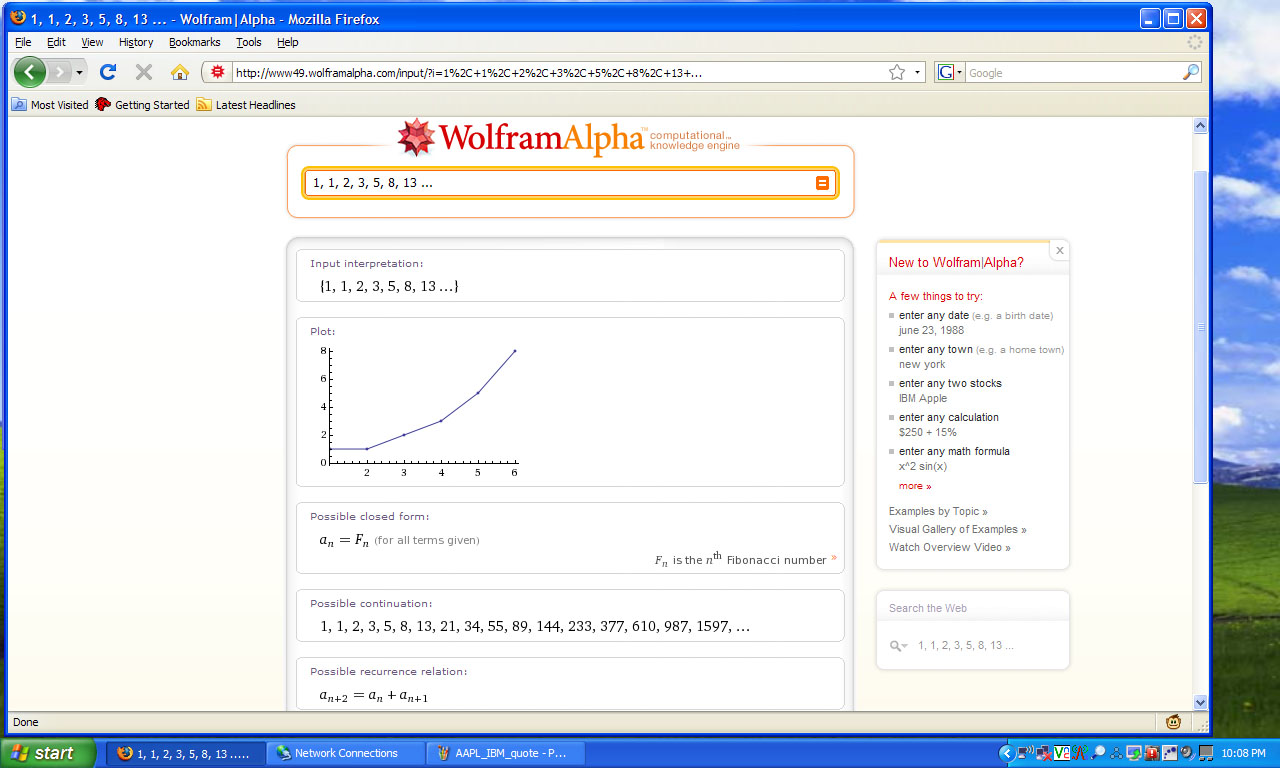The height and width of the screenshot is (768, 1280).
Task: Click the orange equals button in the query box
Action: click(822, 183)
